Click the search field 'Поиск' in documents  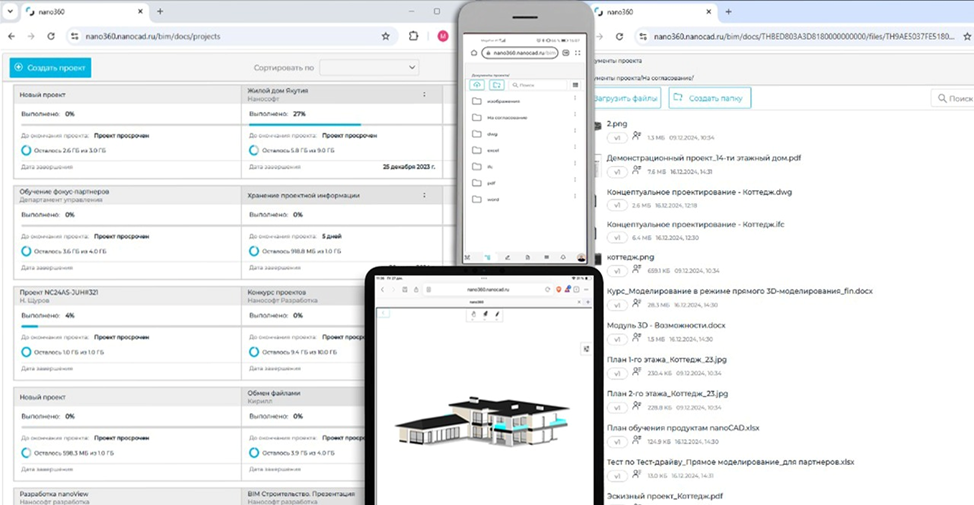point(953,98)
